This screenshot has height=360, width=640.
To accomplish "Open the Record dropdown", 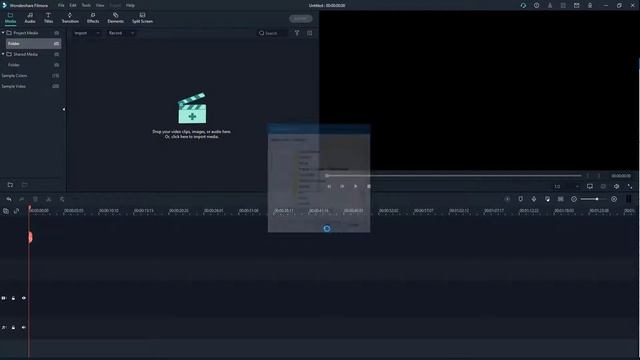I will (x=121, y=33).
